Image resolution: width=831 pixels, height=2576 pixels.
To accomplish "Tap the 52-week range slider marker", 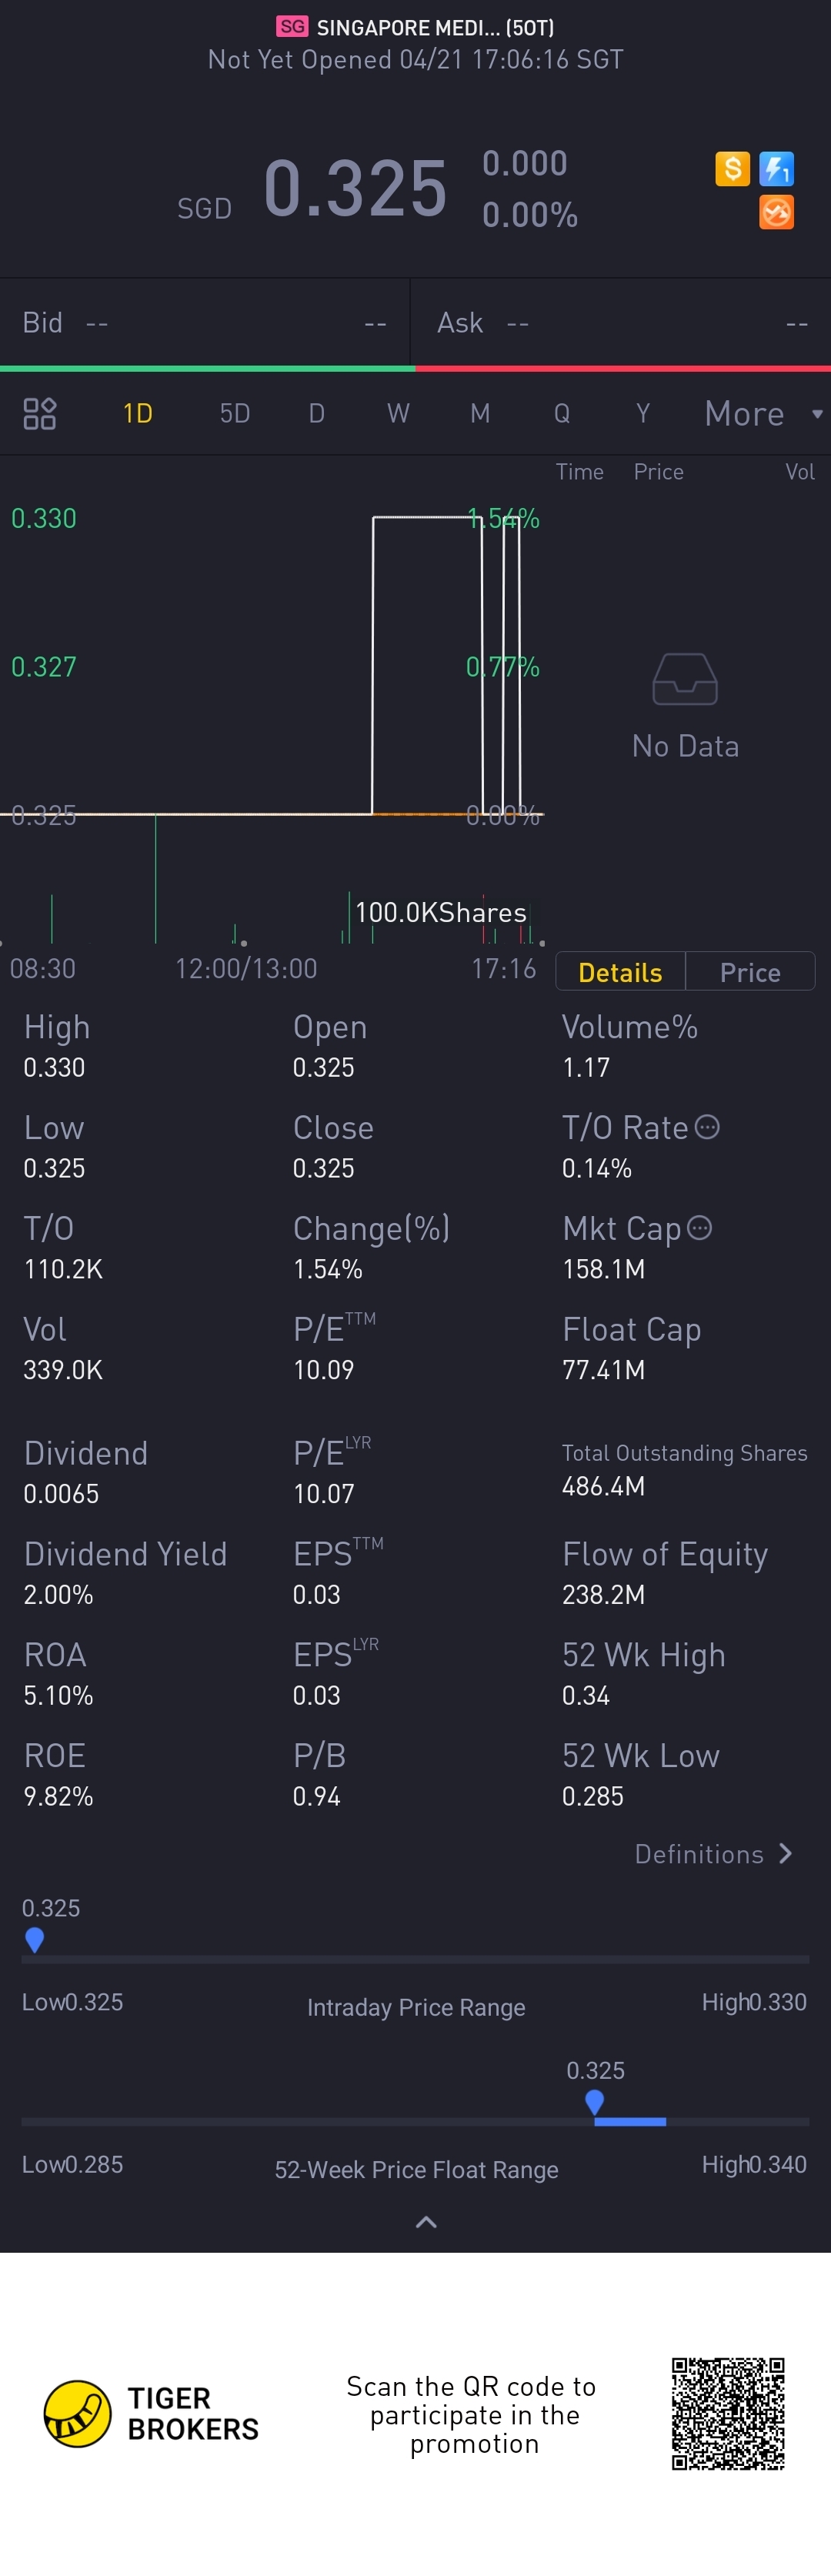I will pos(595,2101).
